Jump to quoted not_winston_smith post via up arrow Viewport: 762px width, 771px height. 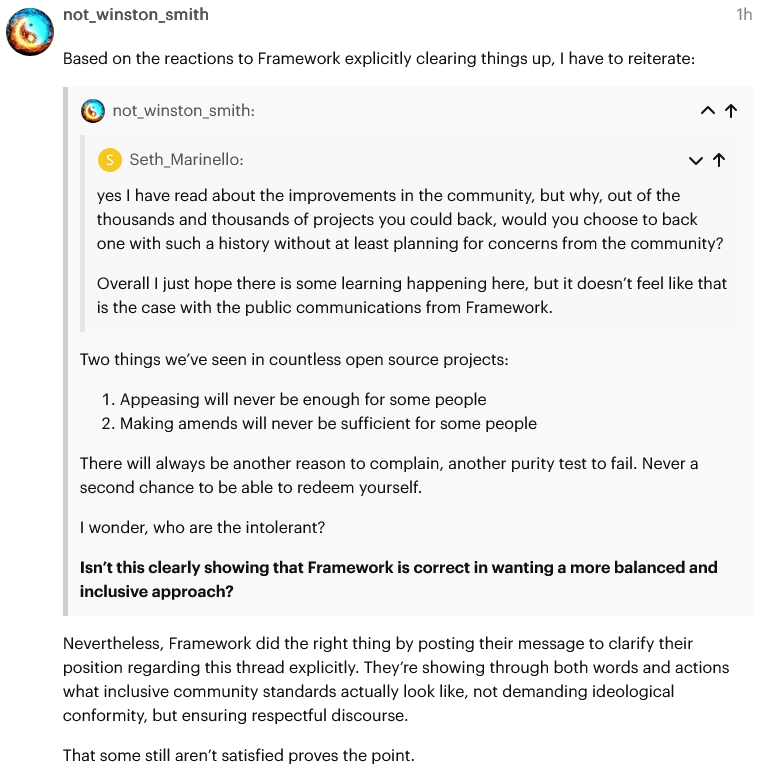731,111
